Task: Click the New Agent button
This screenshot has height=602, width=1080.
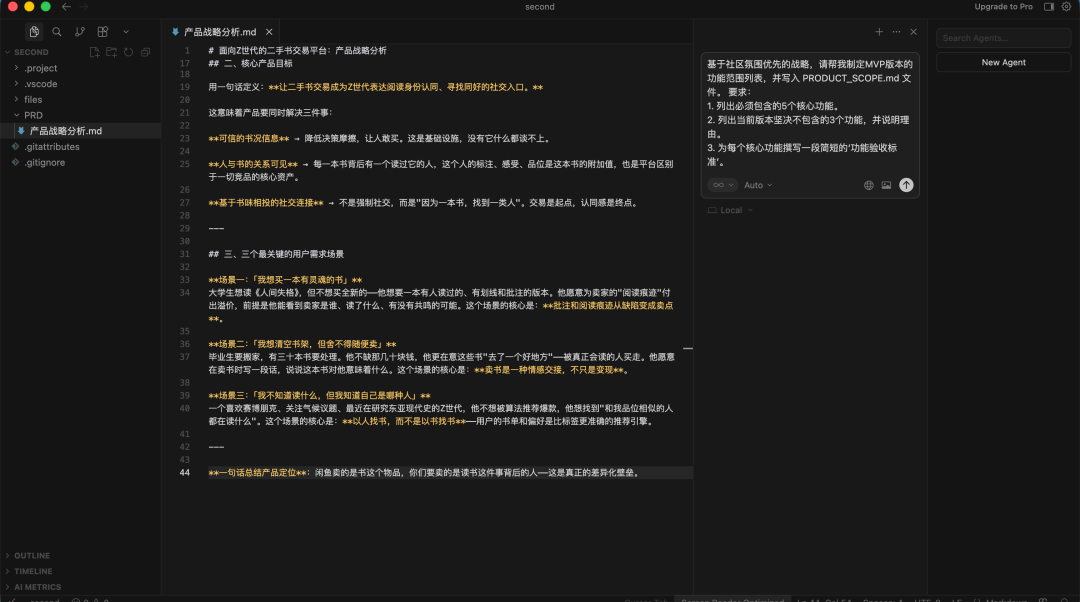Action: (1003, 62)
